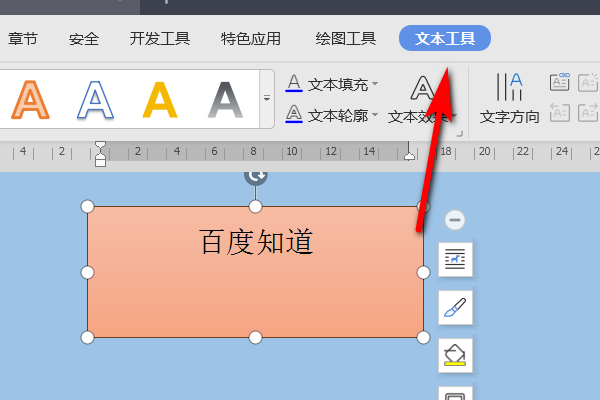This screenshot has height=400, width=600.
Task: Collapse the floating quick toolbar
Action: [455, 220]
